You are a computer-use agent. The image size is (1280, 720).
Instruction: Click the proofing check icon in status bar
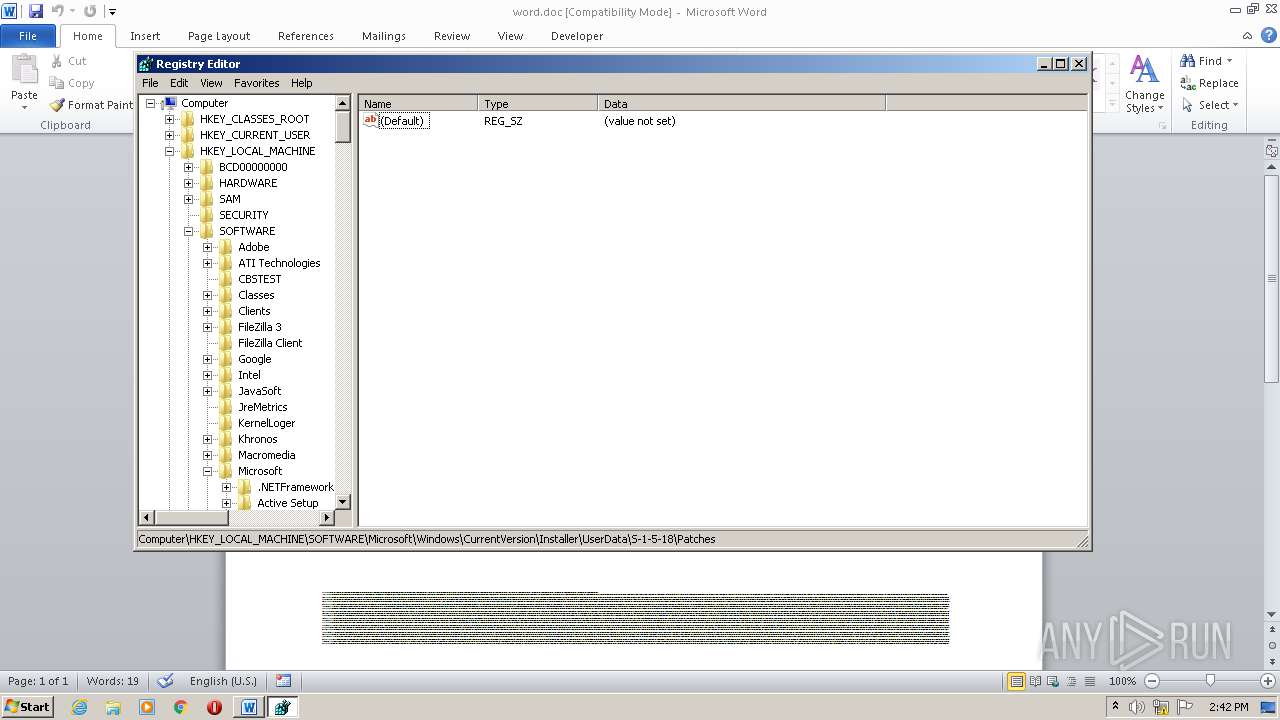[166, 681]
